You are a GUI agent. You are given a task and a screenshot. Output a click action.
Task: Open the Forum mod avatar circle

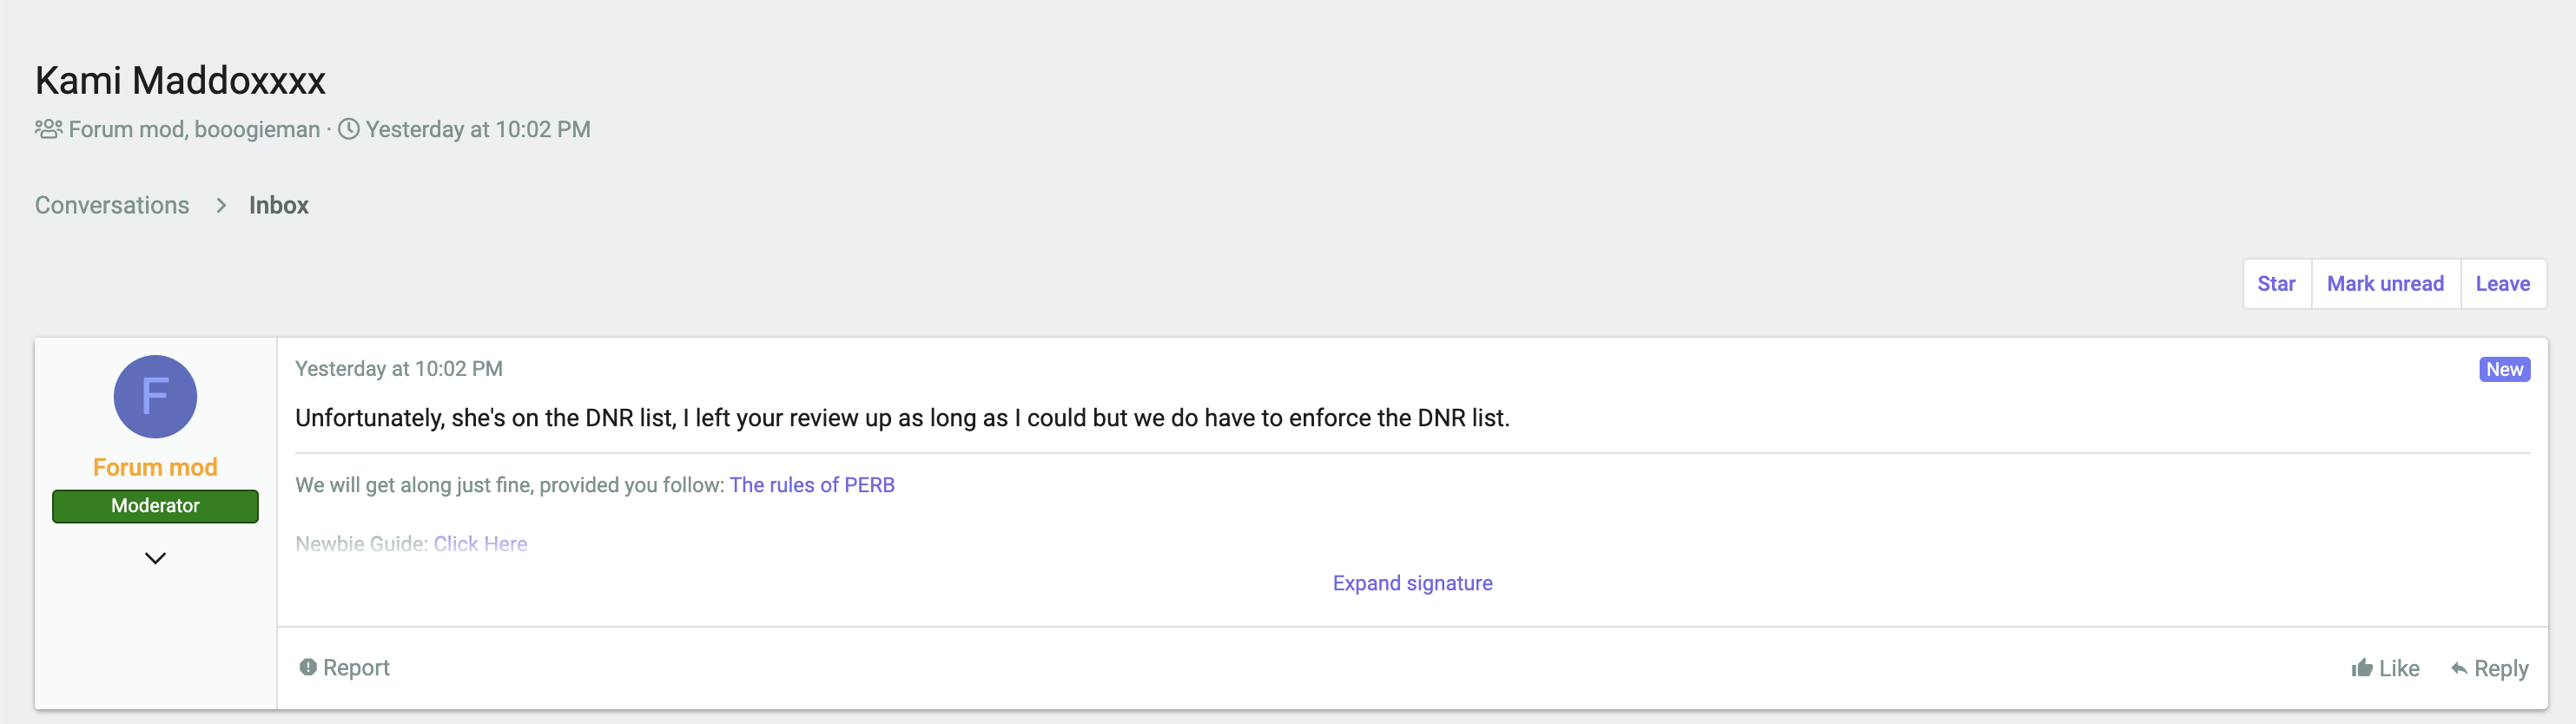pyautogui.click(x=155, y=396)
